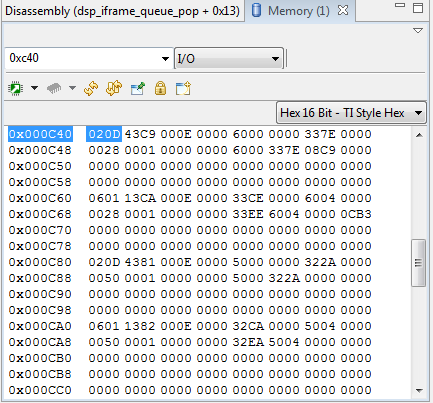This screenshot has width=433, height=403.
Task: Close the Memory (1) tab
Action: coord(343,10)
